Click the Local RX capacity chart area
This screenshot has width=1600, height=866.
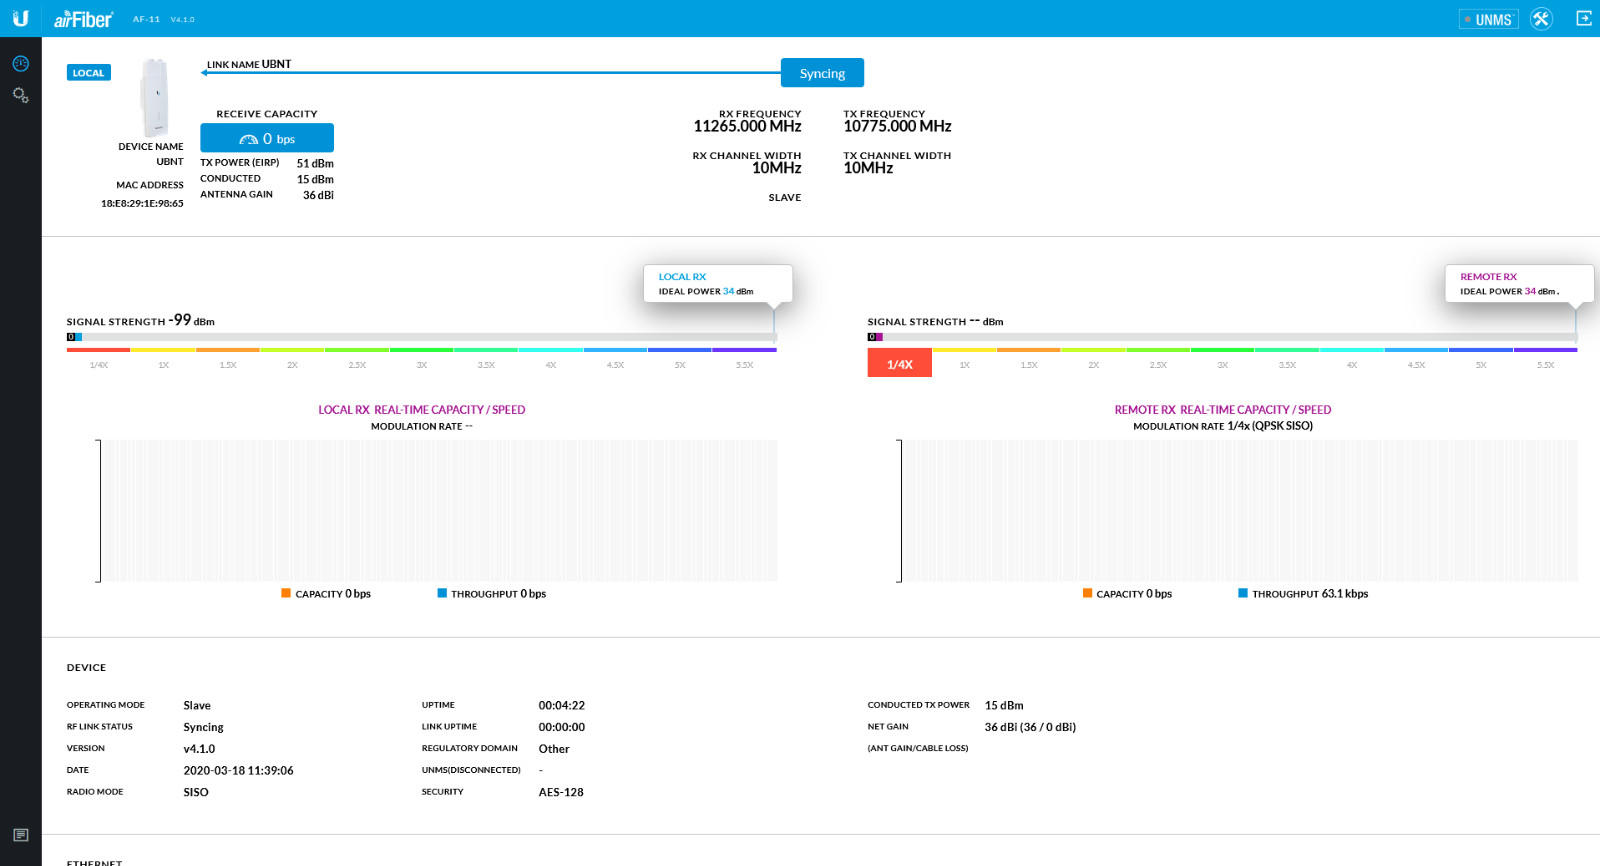tap(440, 510)
